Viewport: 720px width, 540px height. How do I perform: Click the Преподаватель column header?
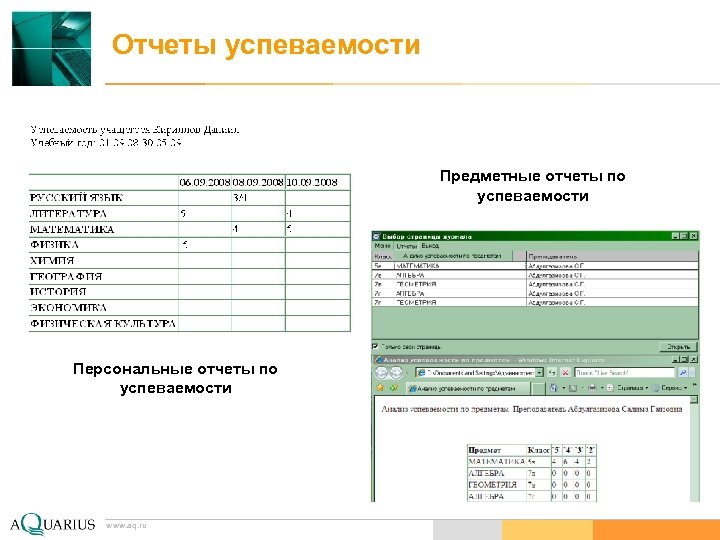pyautogui.click(x=612, y=256)
